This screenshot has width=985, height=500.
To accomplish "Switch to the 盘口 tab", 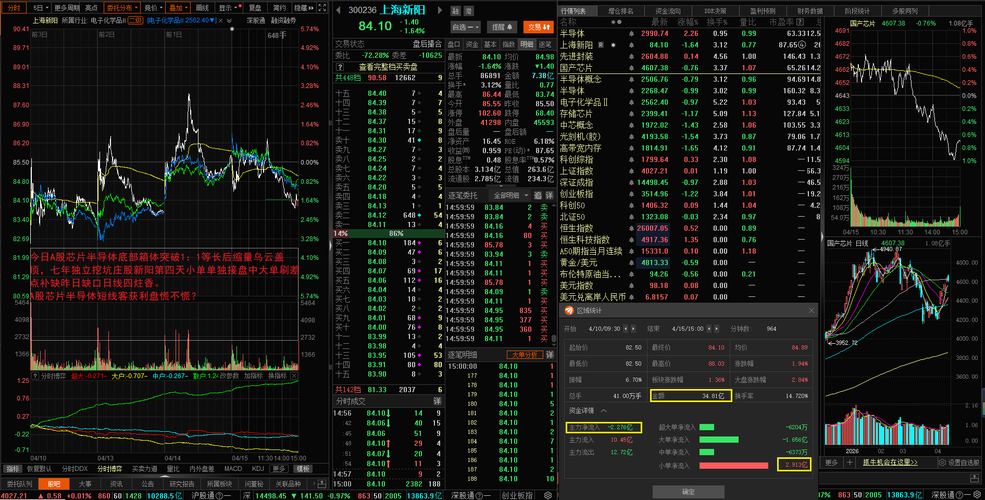I will pyautogui.click(x=454, y=45).
